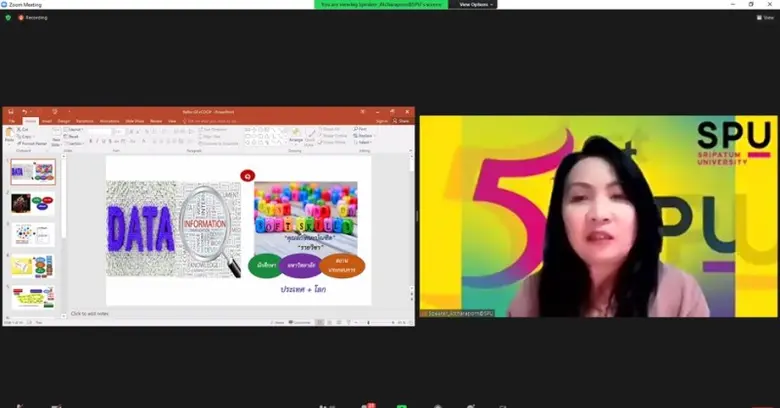Open the Review ribbon tab

tap(156, 121)
